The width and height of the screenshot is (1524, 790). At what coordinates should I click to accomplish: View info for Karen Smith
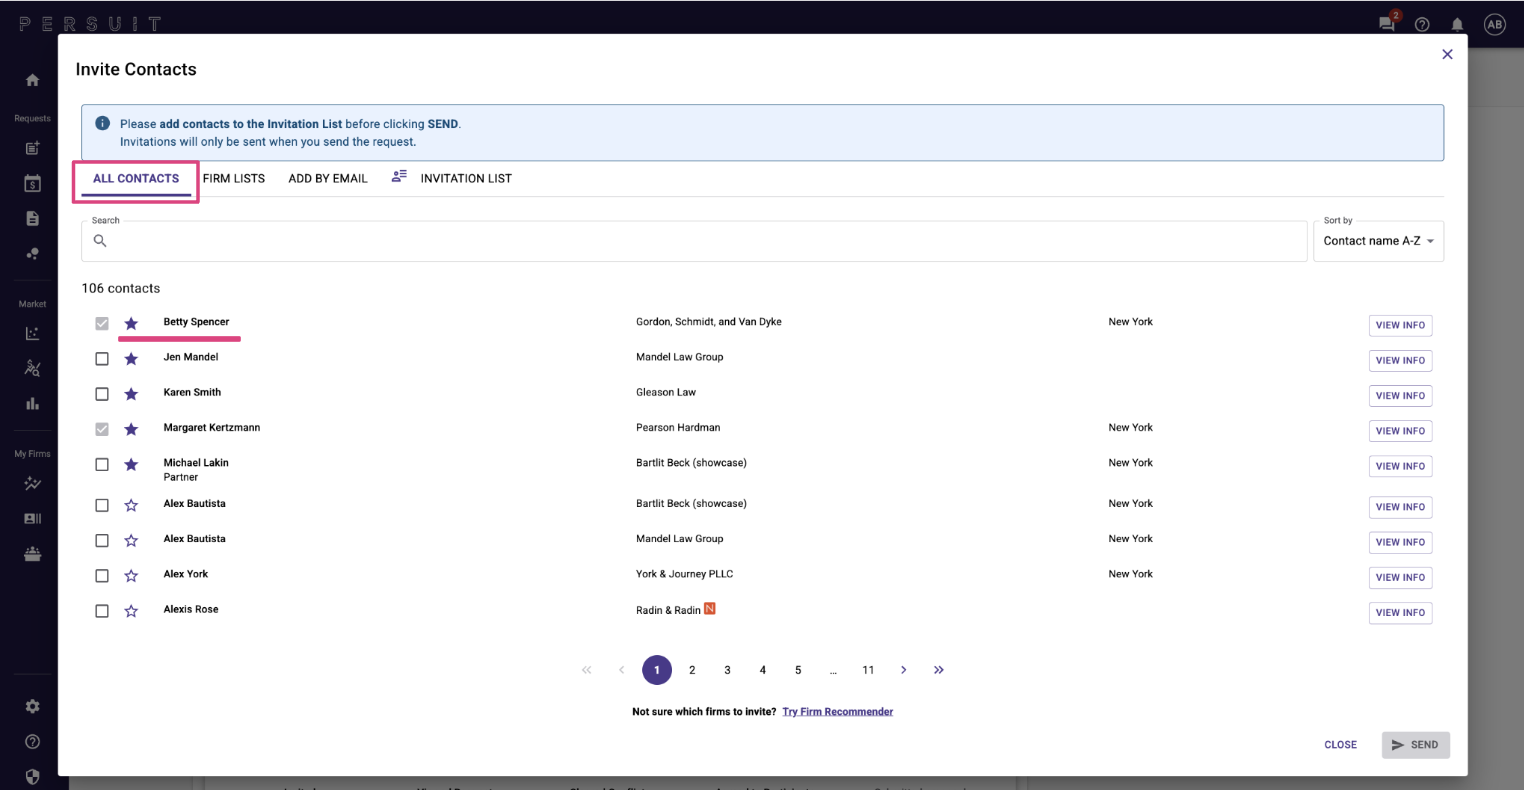click(1400, 395)
